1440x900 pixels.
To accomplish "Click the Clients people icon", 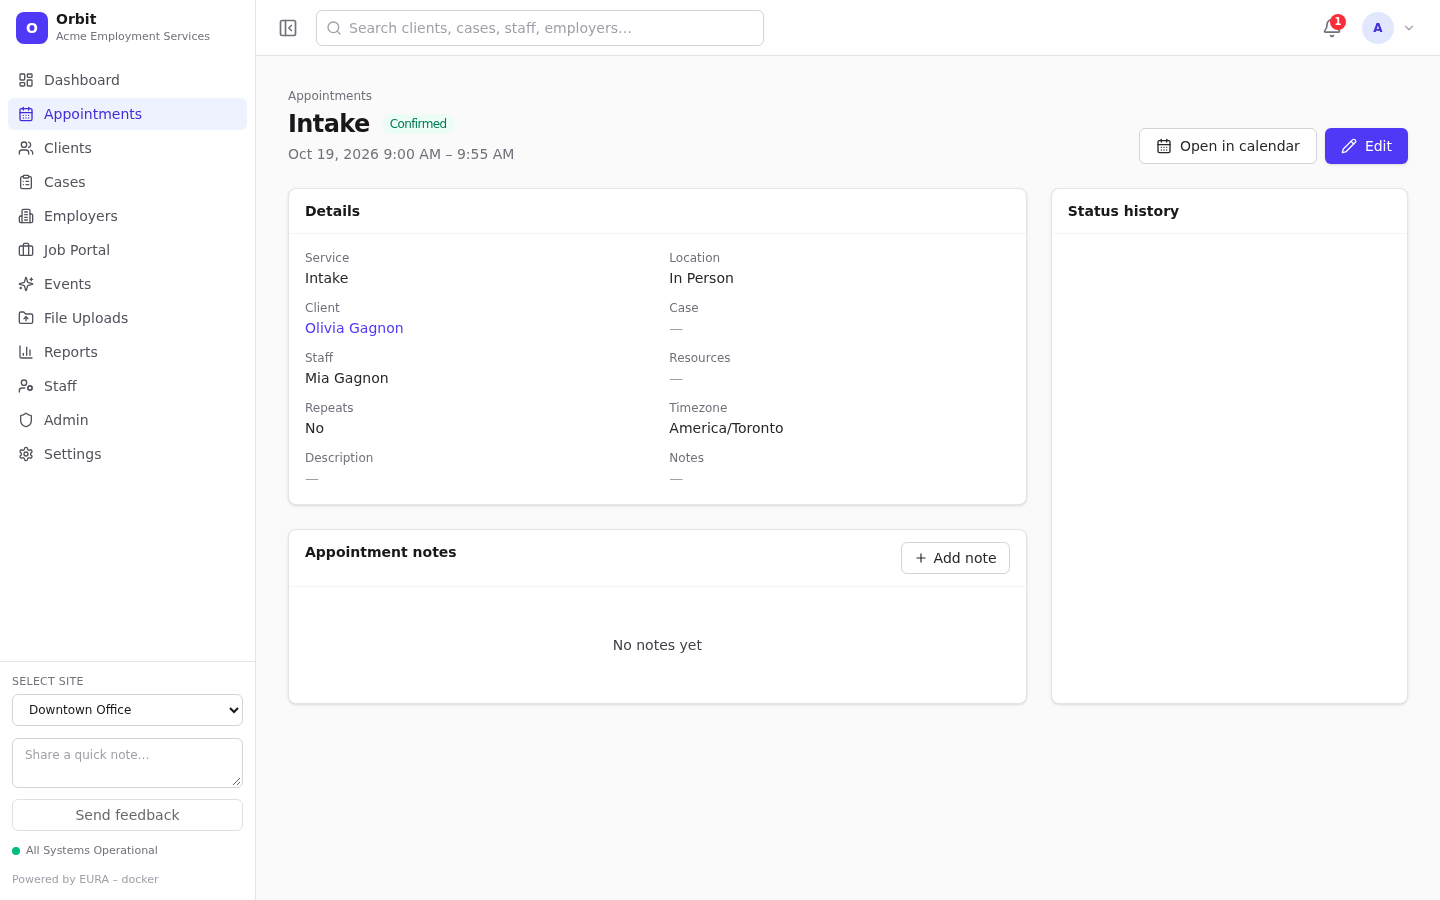I will (x=26, y=148).
